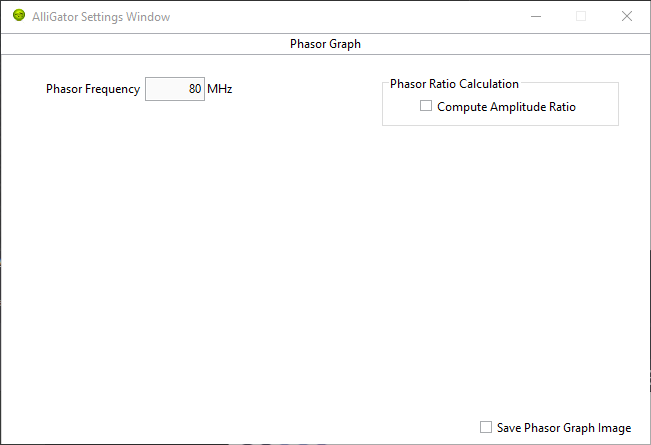Click the AlliGator Settings Window title text

[x=101, y=17]
